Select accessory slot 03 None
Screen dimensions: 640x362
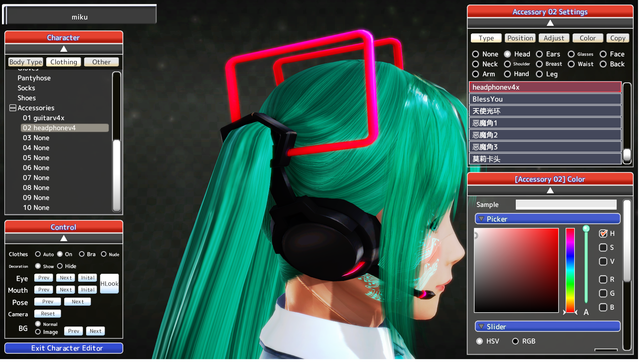(36, 138)
